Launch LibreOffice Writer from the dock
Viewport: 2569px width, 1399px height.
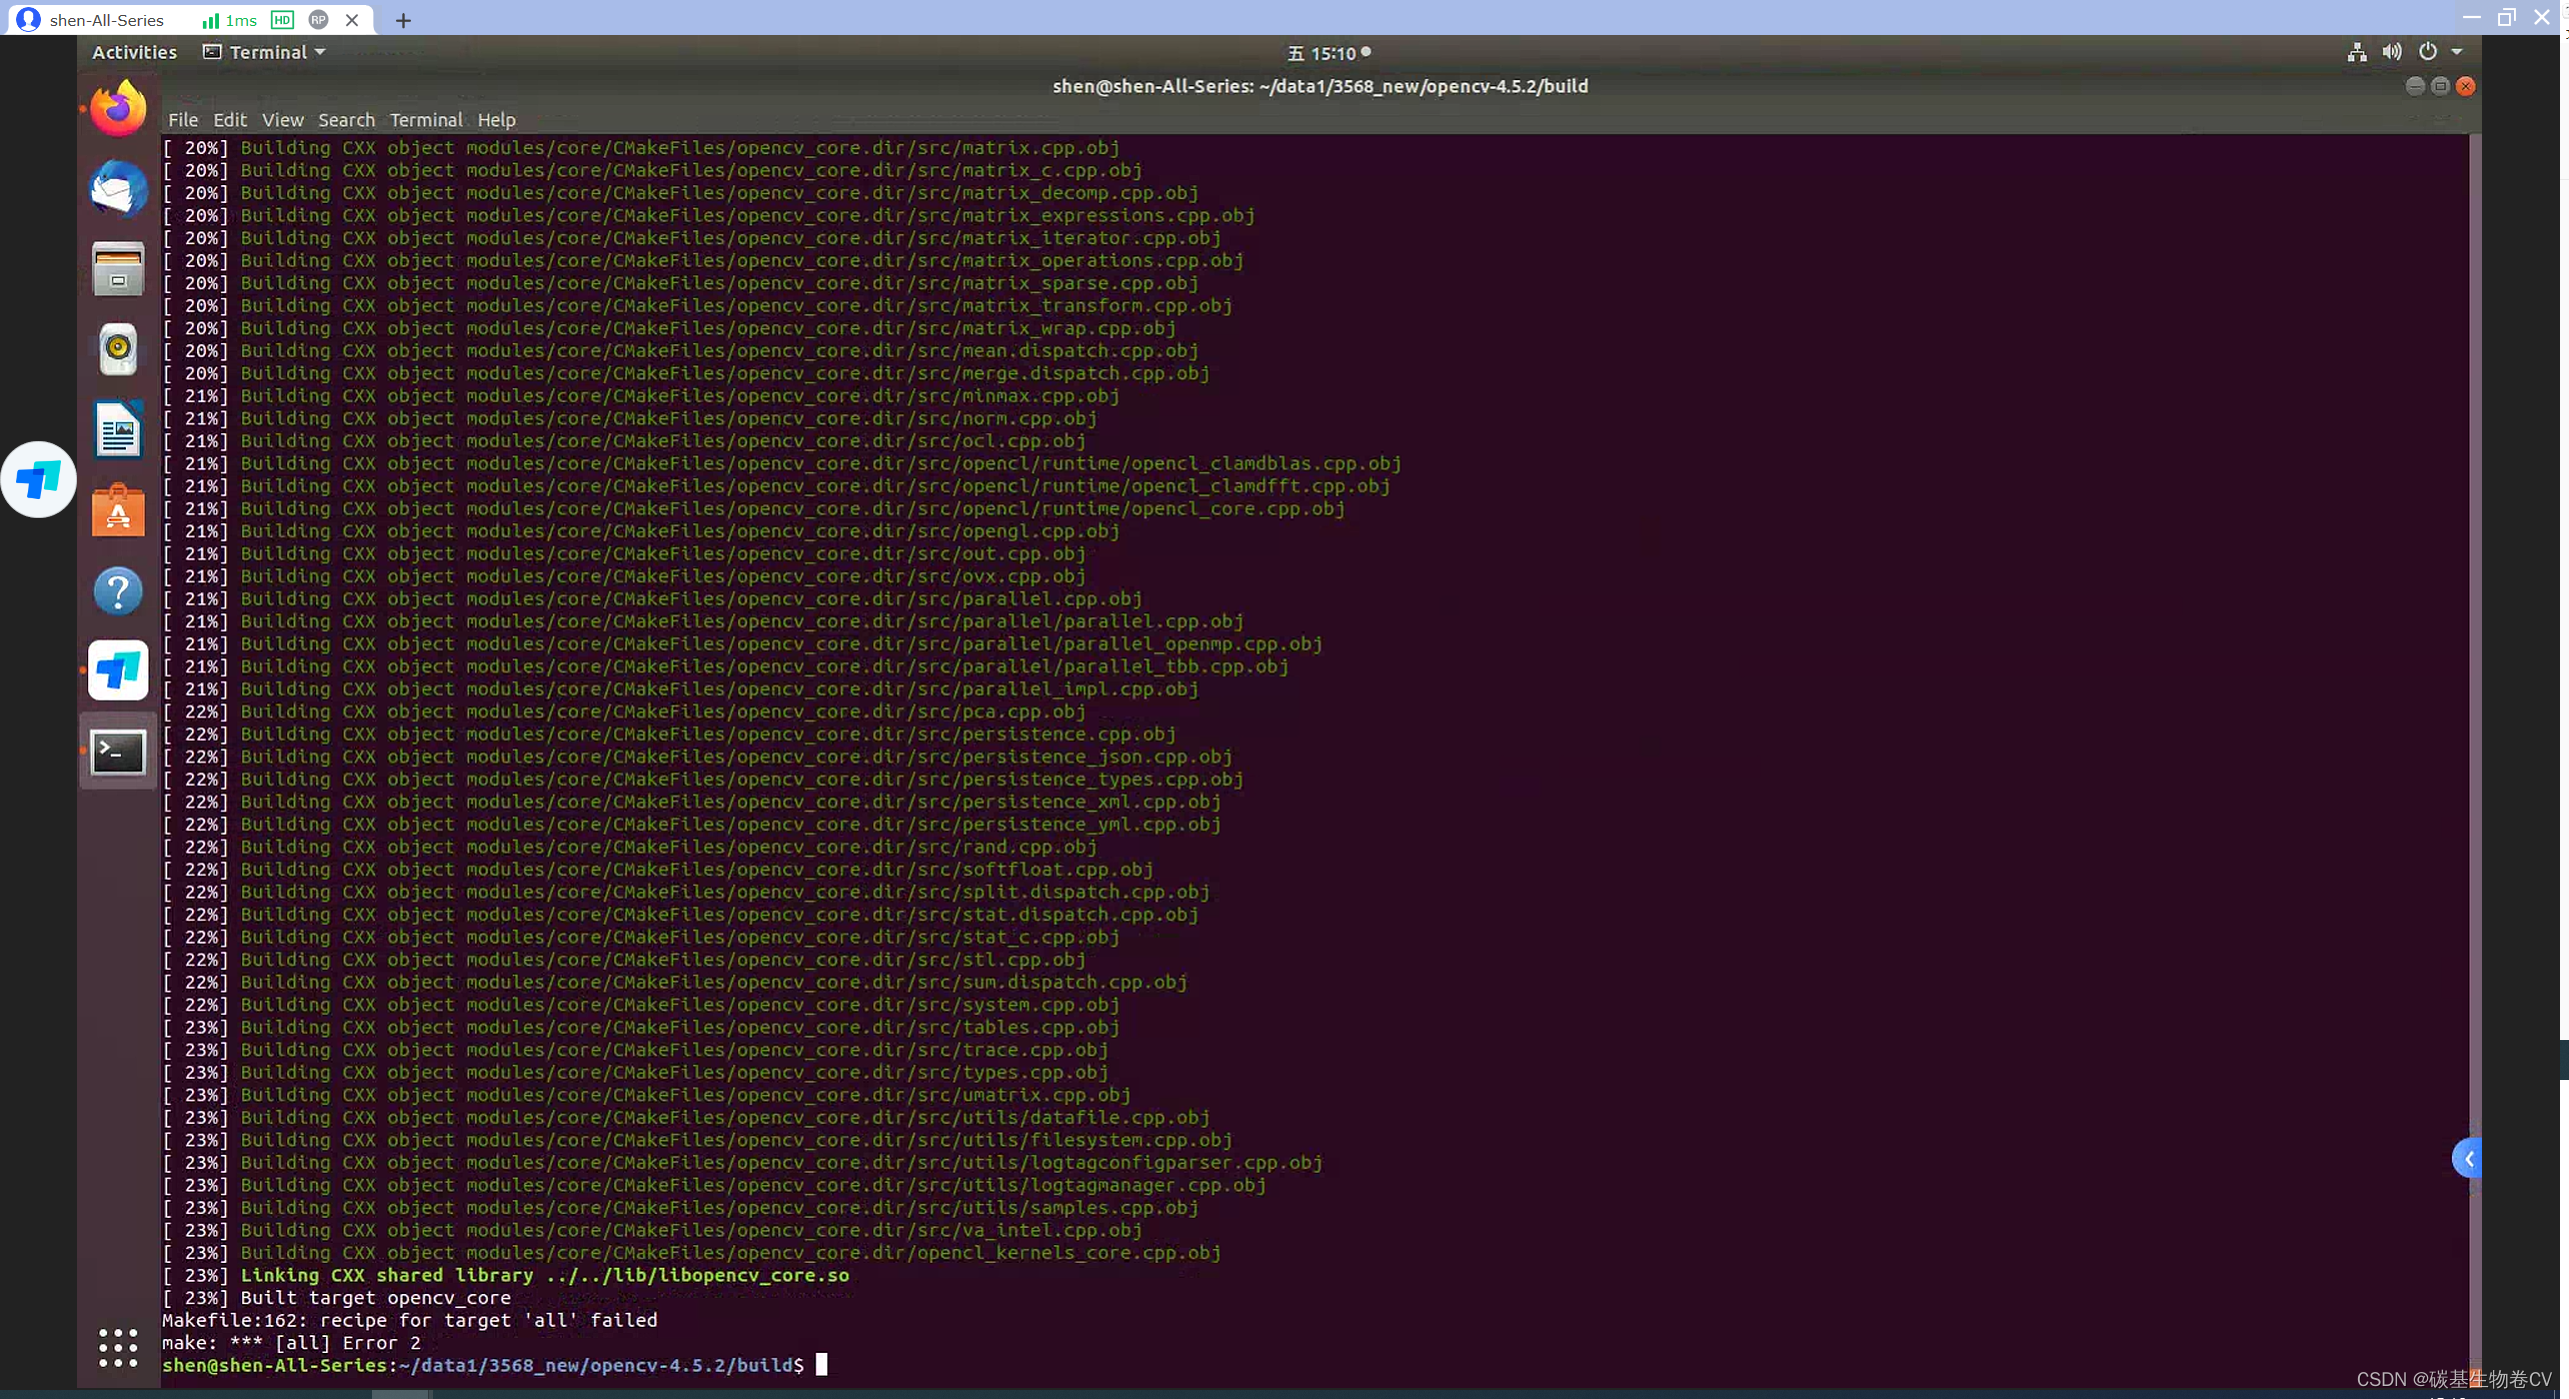coord(118,430)
